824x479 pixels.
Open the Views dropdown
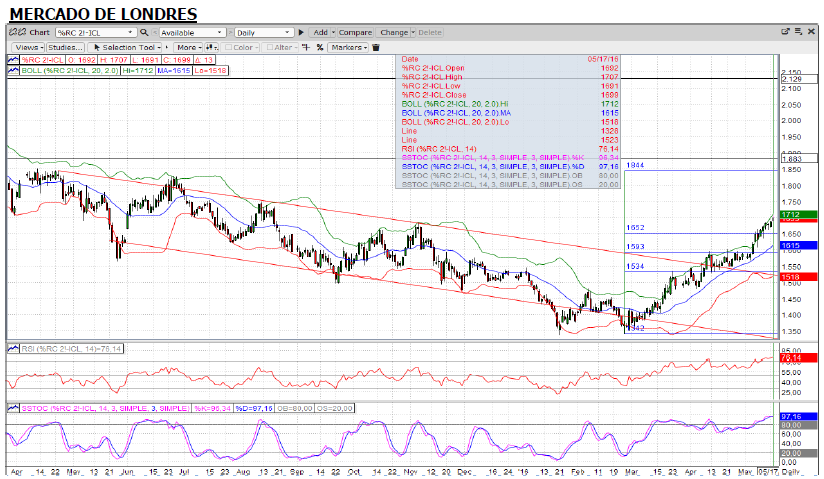(28, 47)
